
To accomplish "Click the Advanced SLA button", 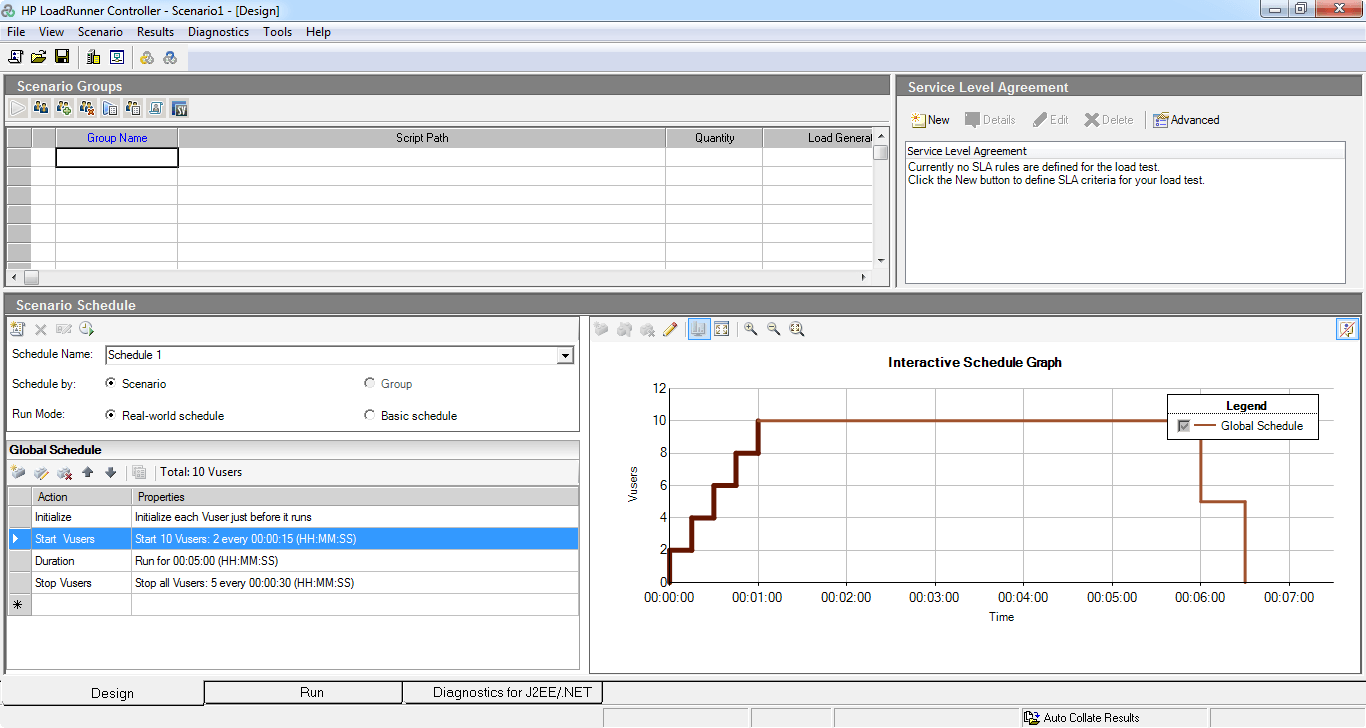I will (x=1186, y=120).
